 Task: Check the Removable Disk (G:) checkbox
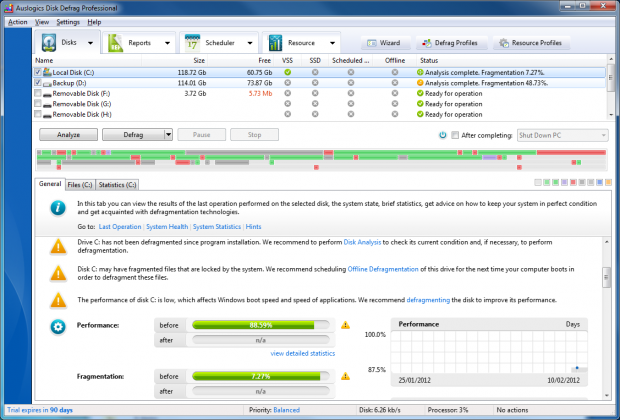[38, 104]
